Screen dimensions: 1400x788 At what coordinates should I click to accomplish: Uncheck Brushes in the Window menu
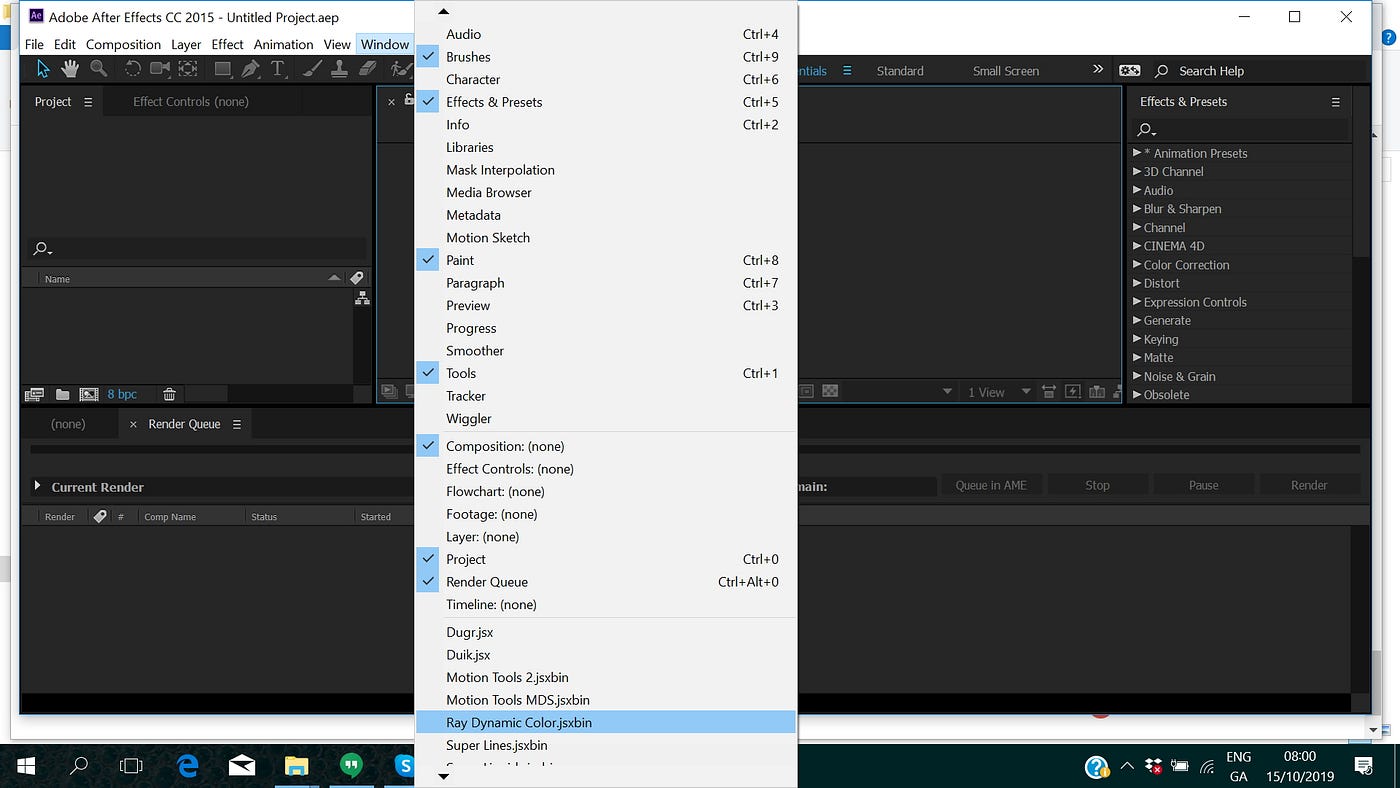tap(605, 57)
